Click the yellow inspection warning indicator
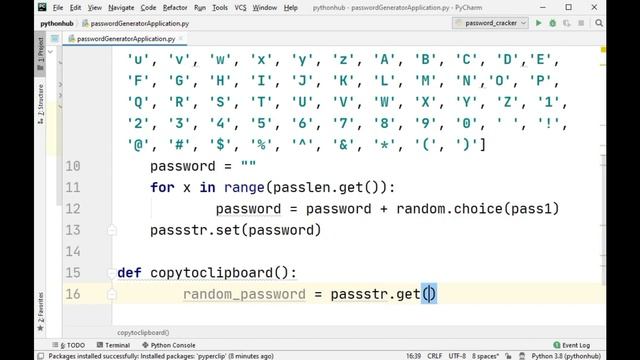Viewport: 640px width, 360px height. [603, 49]
